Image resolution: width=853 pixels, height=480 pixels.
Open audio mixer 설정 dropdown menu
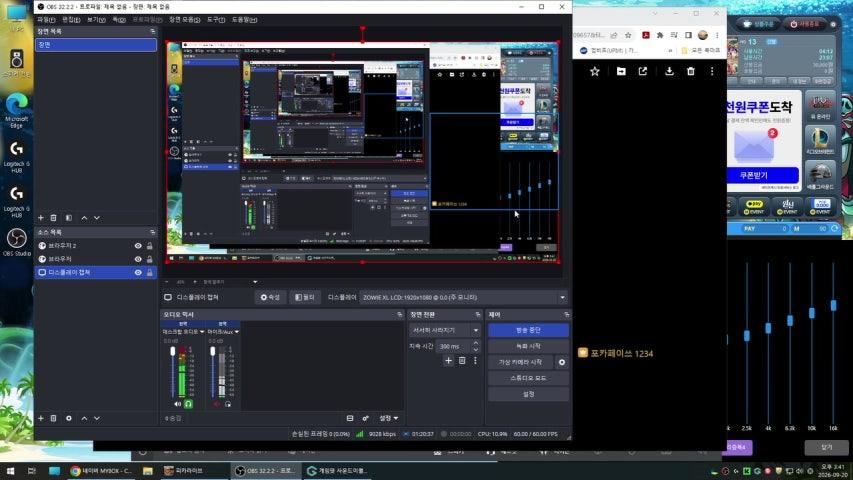pos(388,418)
